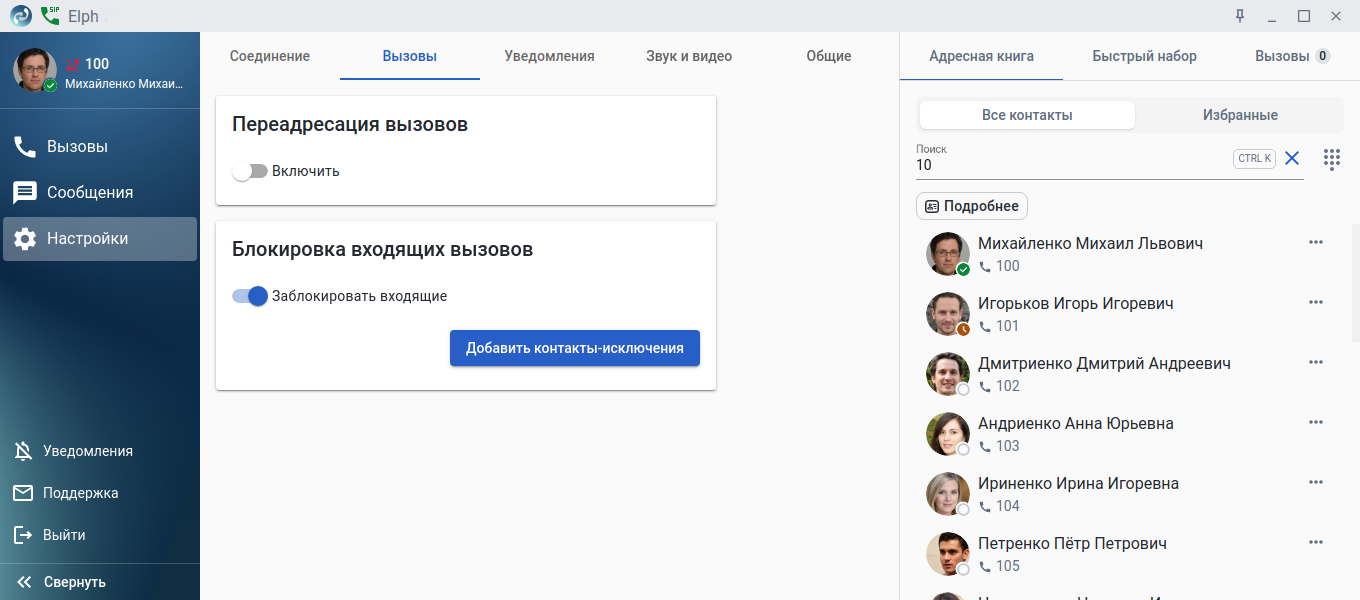Open Поддержка envelope item
The width and height of the screenshot is (1360, 600).
[x=100, y=493]
